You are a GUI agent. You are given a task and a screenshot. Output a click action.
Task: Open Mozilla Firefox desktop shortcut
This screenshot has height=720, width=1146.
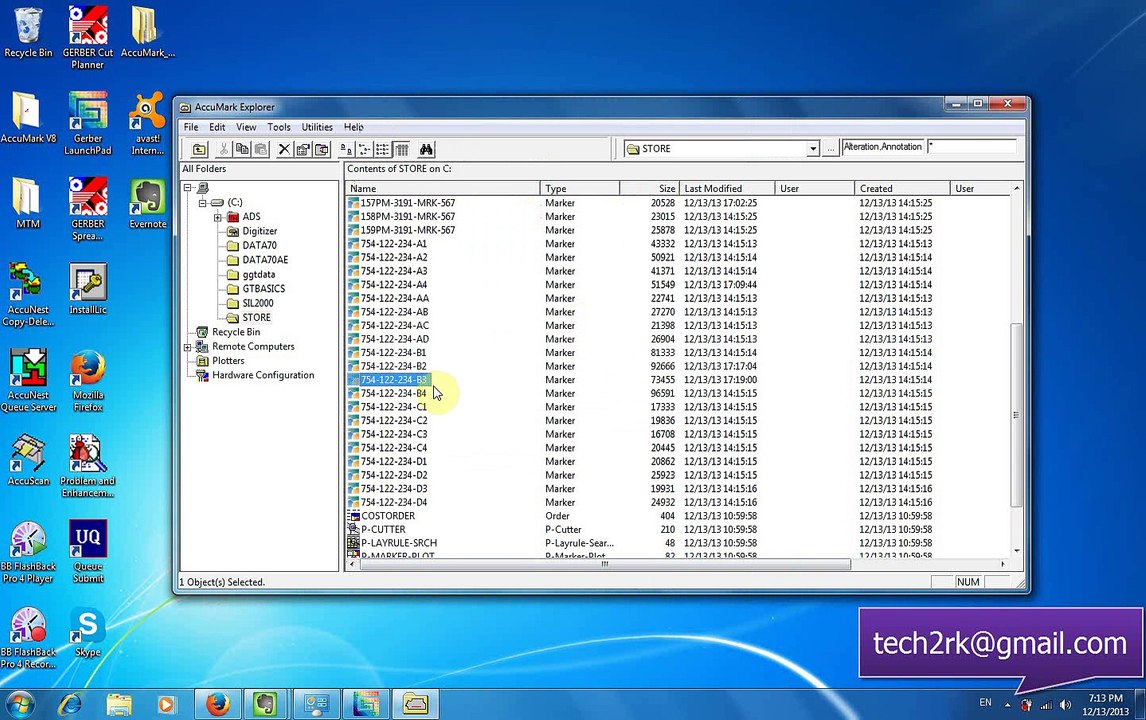pos(88,380)
